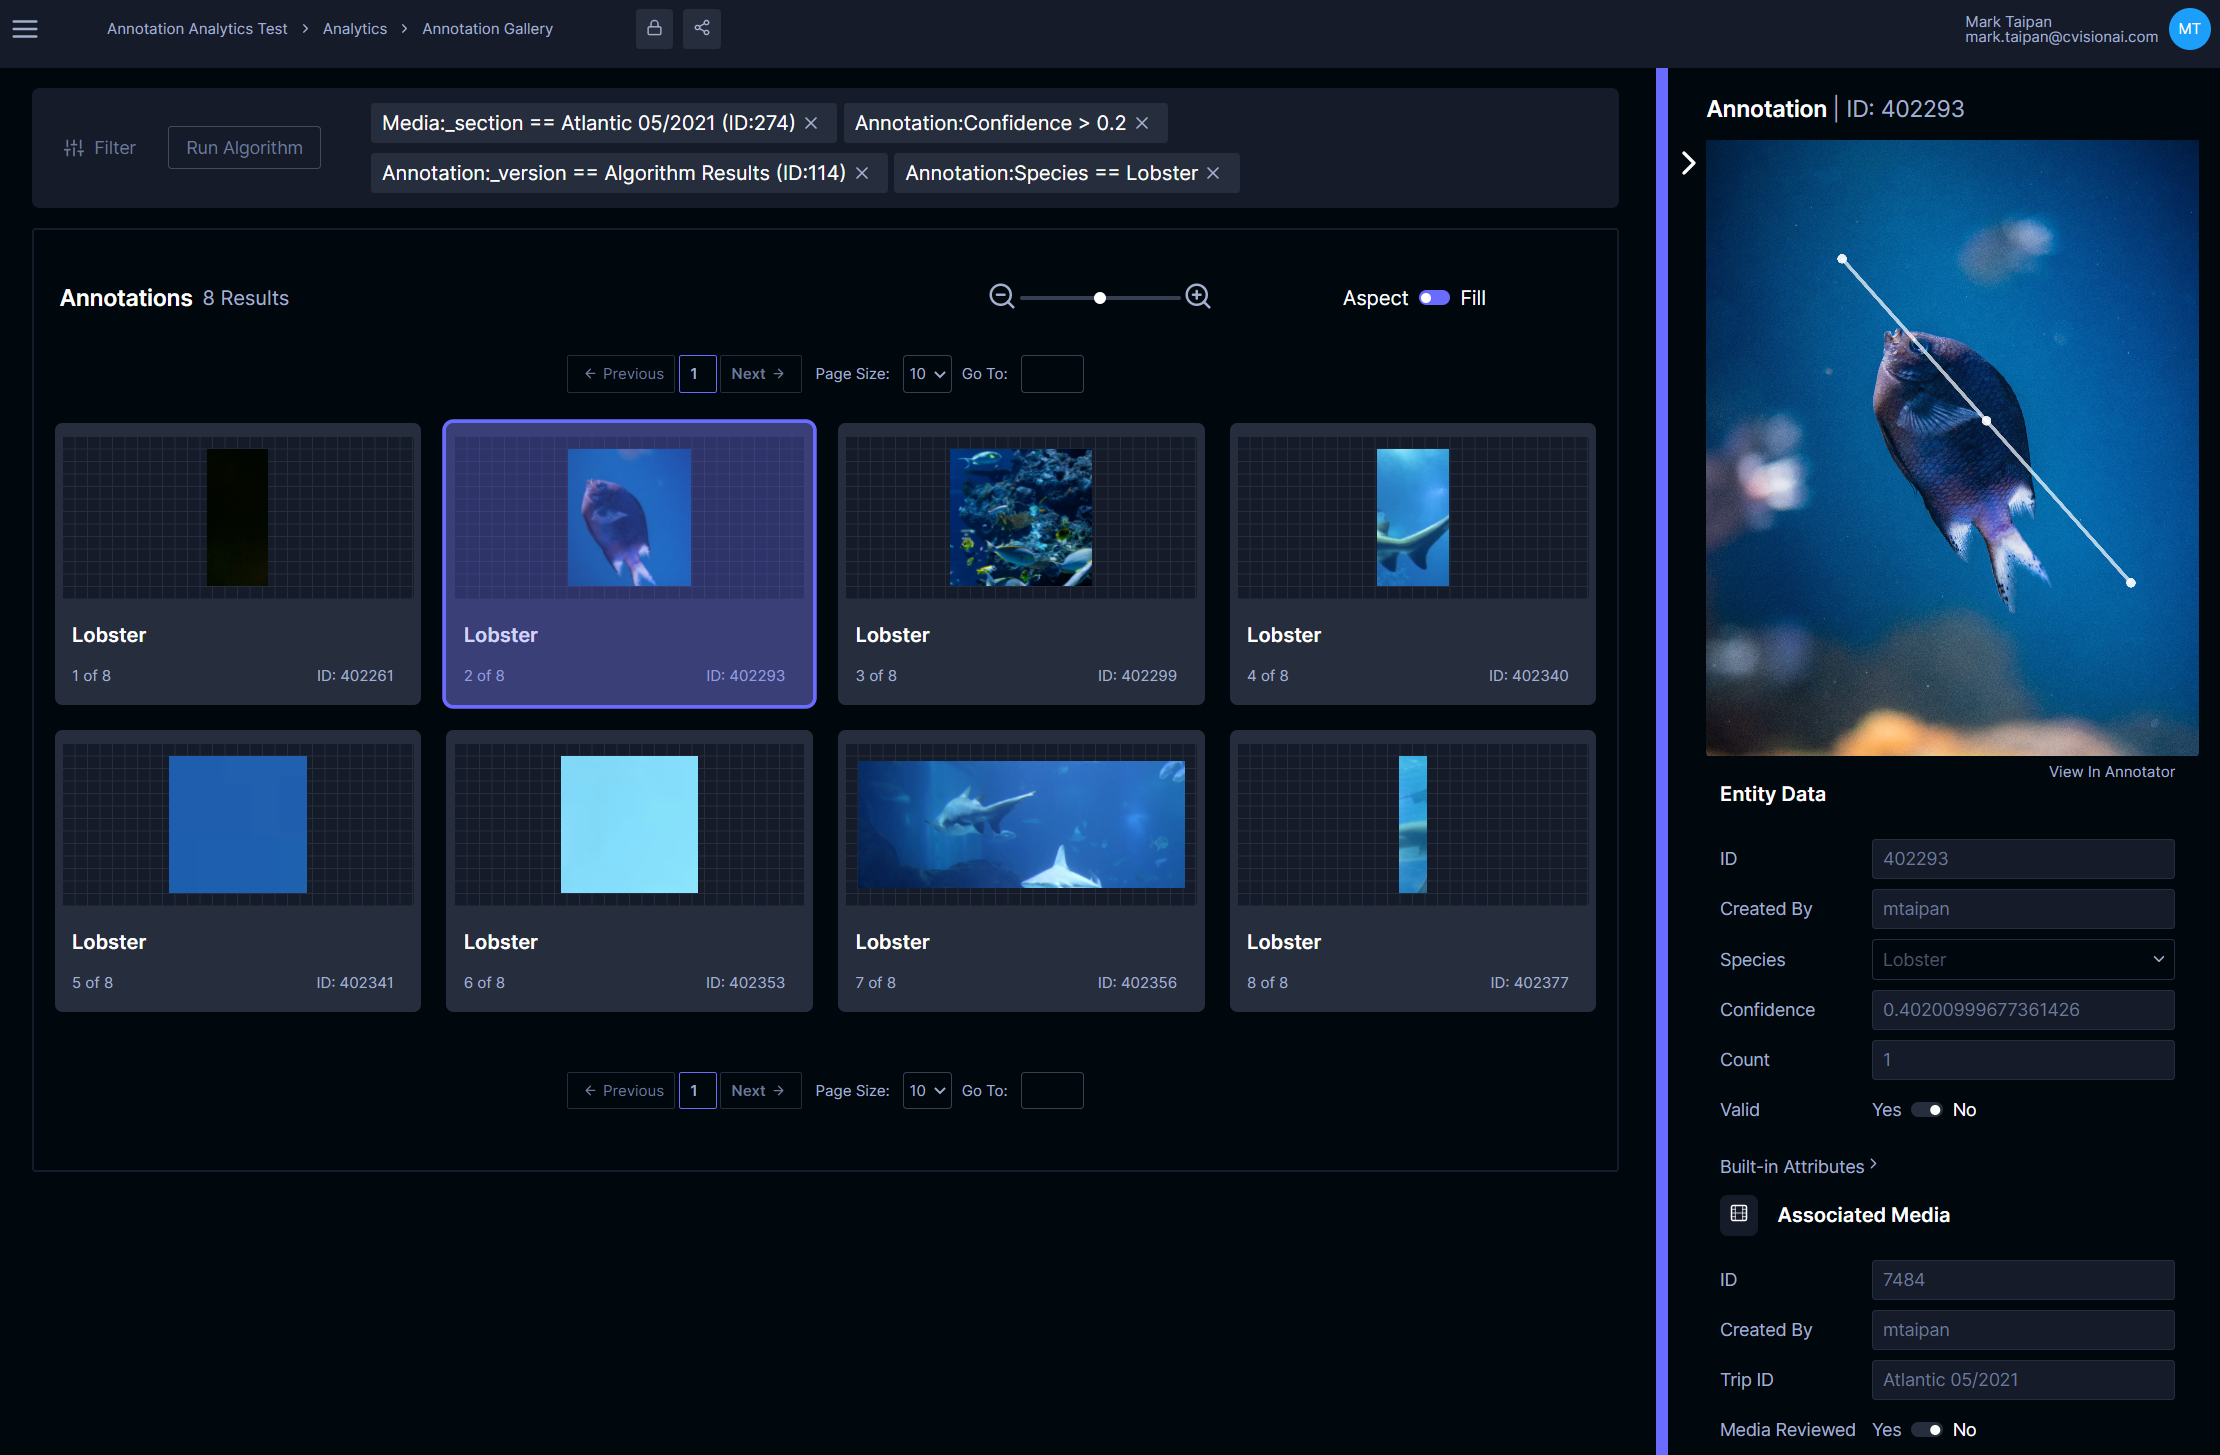Remove the Species == Lobster filter chip
Image resolution: width=2220 pixels, height=1455 pixels.
point(1213,173)
